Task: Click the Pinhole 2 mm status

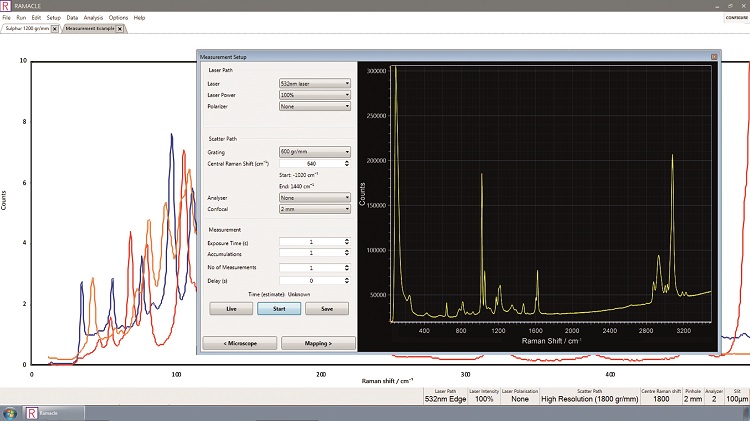Action: 693,396
